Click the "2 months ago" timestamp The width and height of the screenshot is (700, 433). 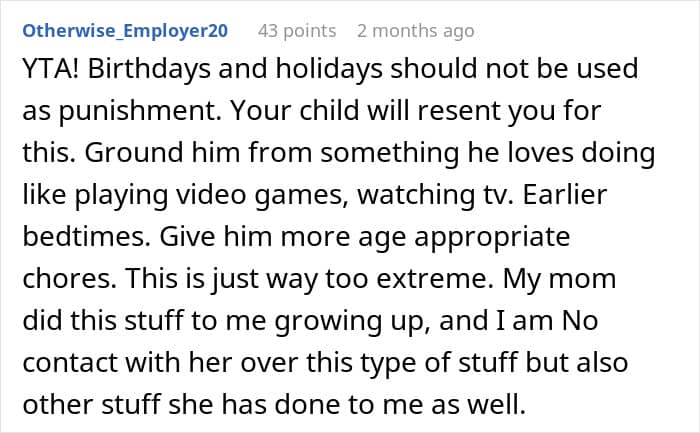tap(415, 31)
